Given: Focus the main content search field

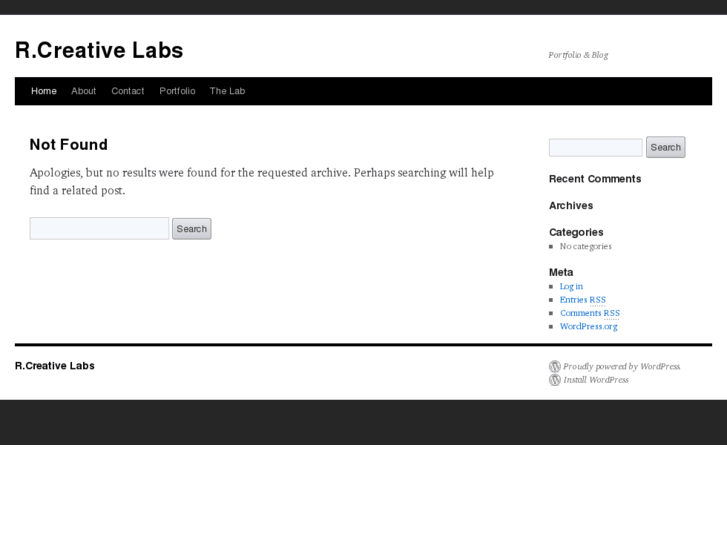Looking at the screenshot, I should [99, 229].
